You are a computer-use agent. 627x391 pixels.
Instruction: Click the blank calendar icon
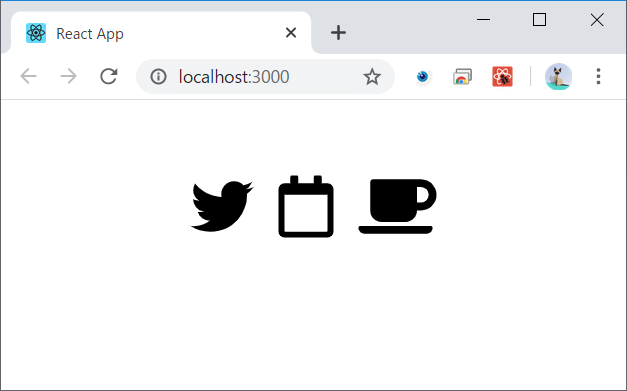(306, 206)
